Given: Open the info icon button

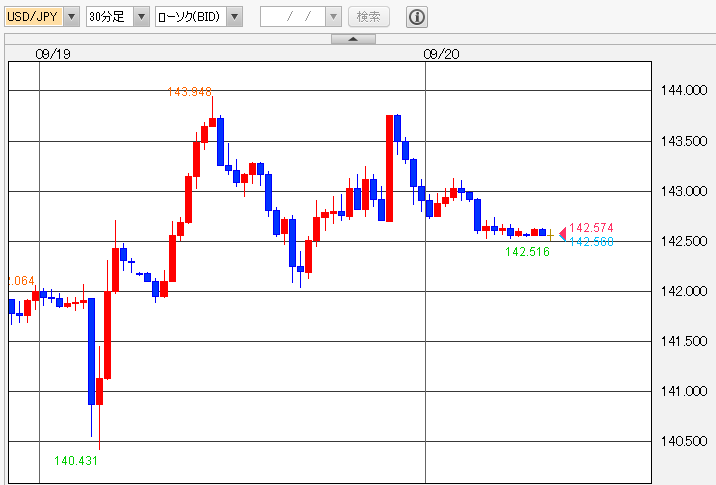Looking at the screenshot, I should 416,17.
